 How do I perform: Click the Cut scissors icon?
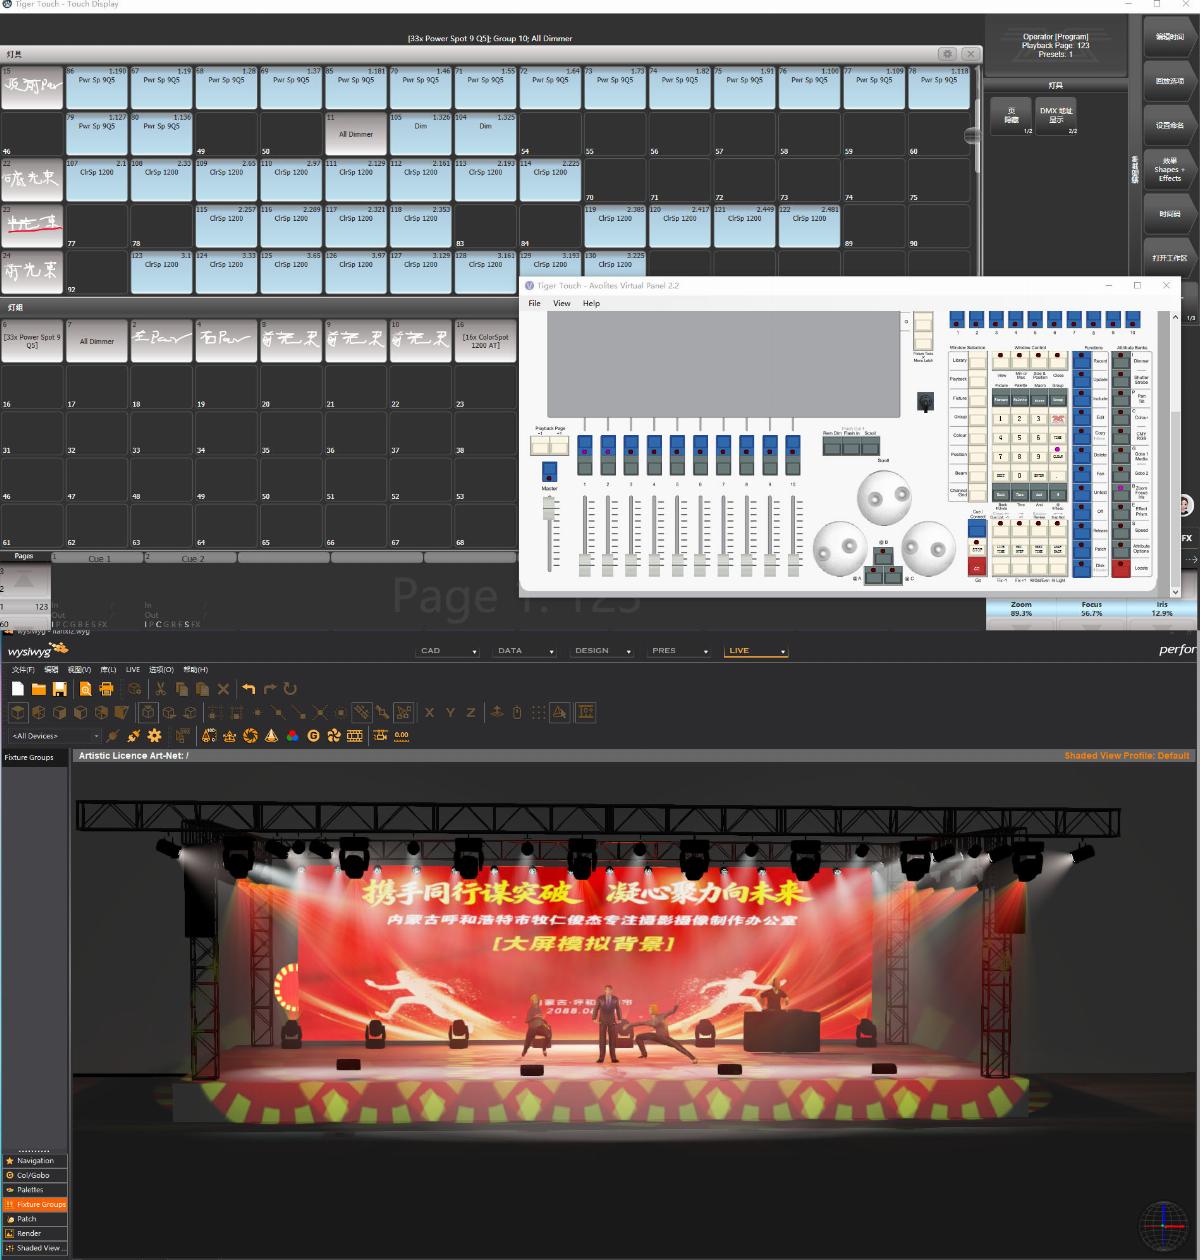[160, 689]
